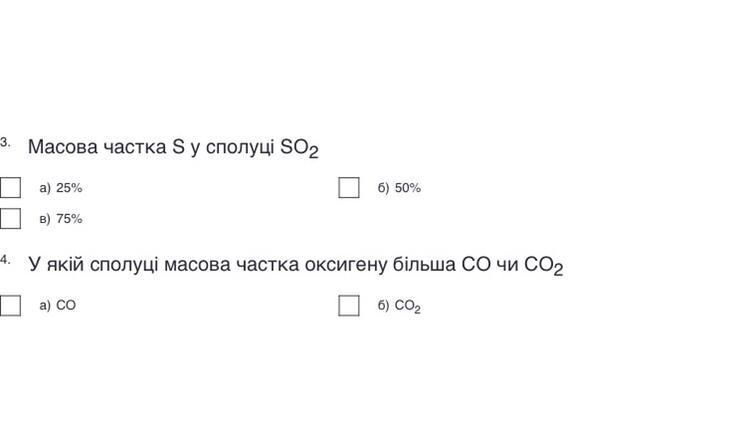Image resolution: width=746 pixels, height=424 pixels.
Task: Click the 'б) CO2' option label
Action: click(399, 307)
